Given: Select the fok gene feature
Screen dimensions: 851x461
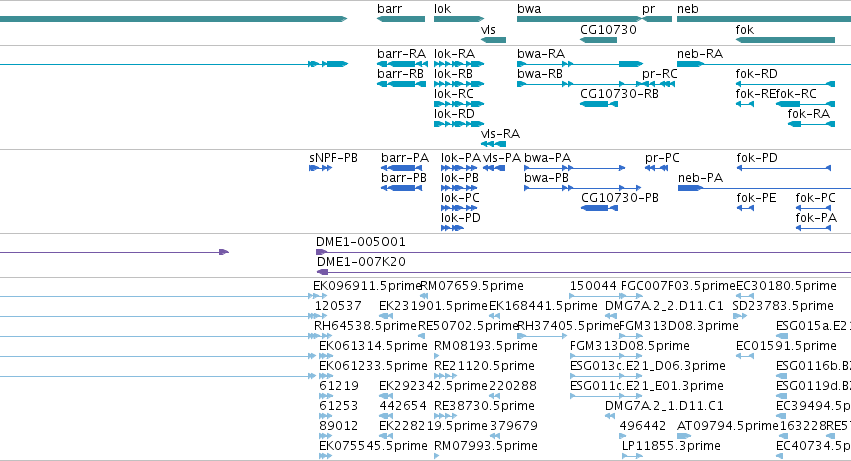Looking at the screenshot, I should (x=785, y=40).
